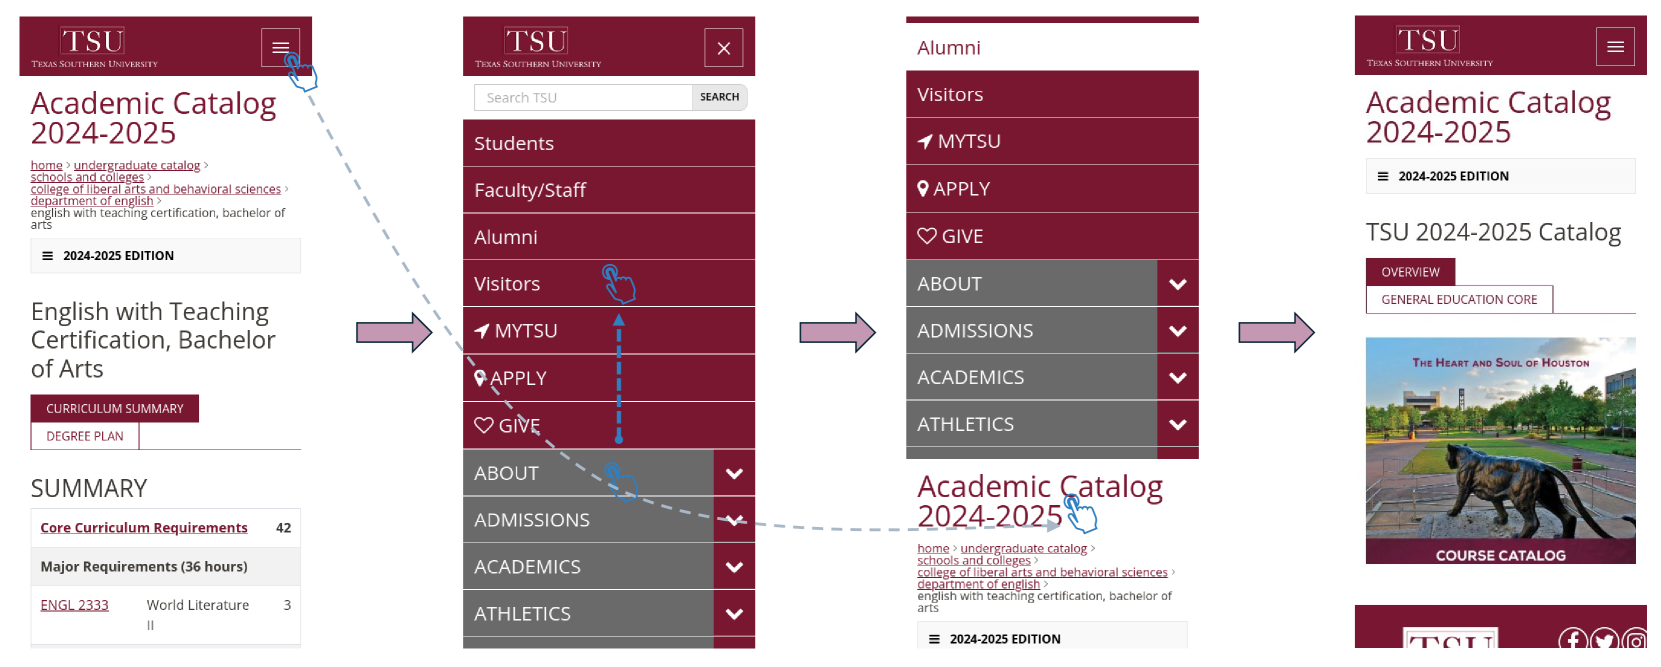Tap the heart GIVE icon below the search bar

484,426
